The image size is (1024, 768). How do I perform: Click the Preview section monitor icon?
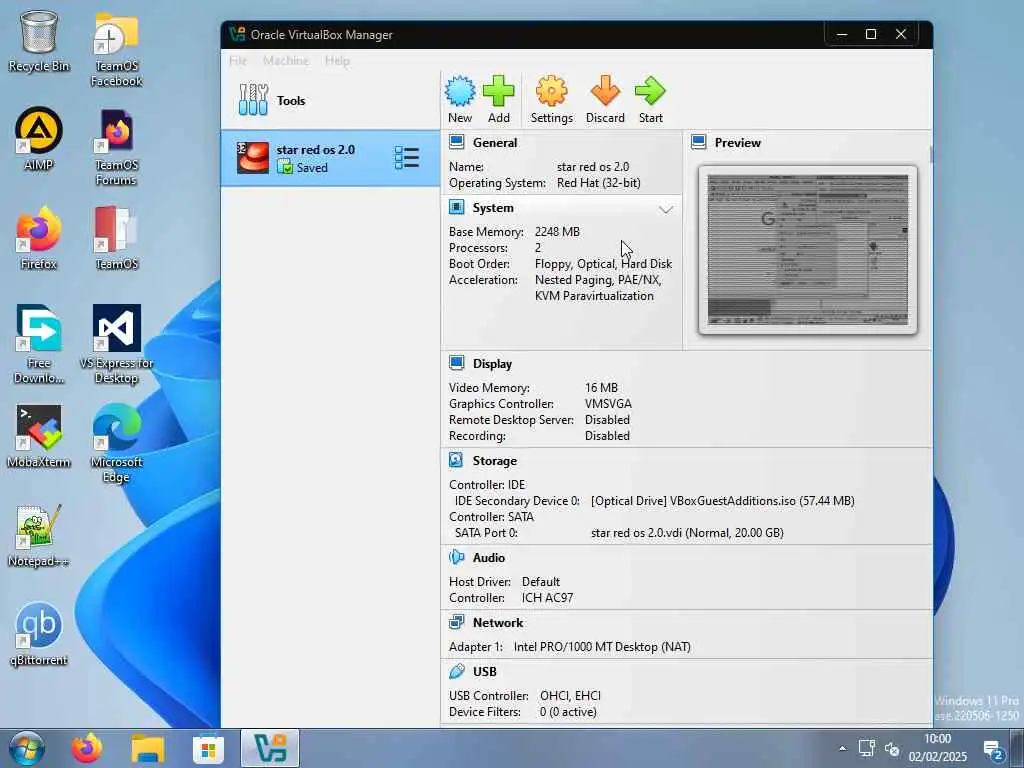tap(699, 142)
